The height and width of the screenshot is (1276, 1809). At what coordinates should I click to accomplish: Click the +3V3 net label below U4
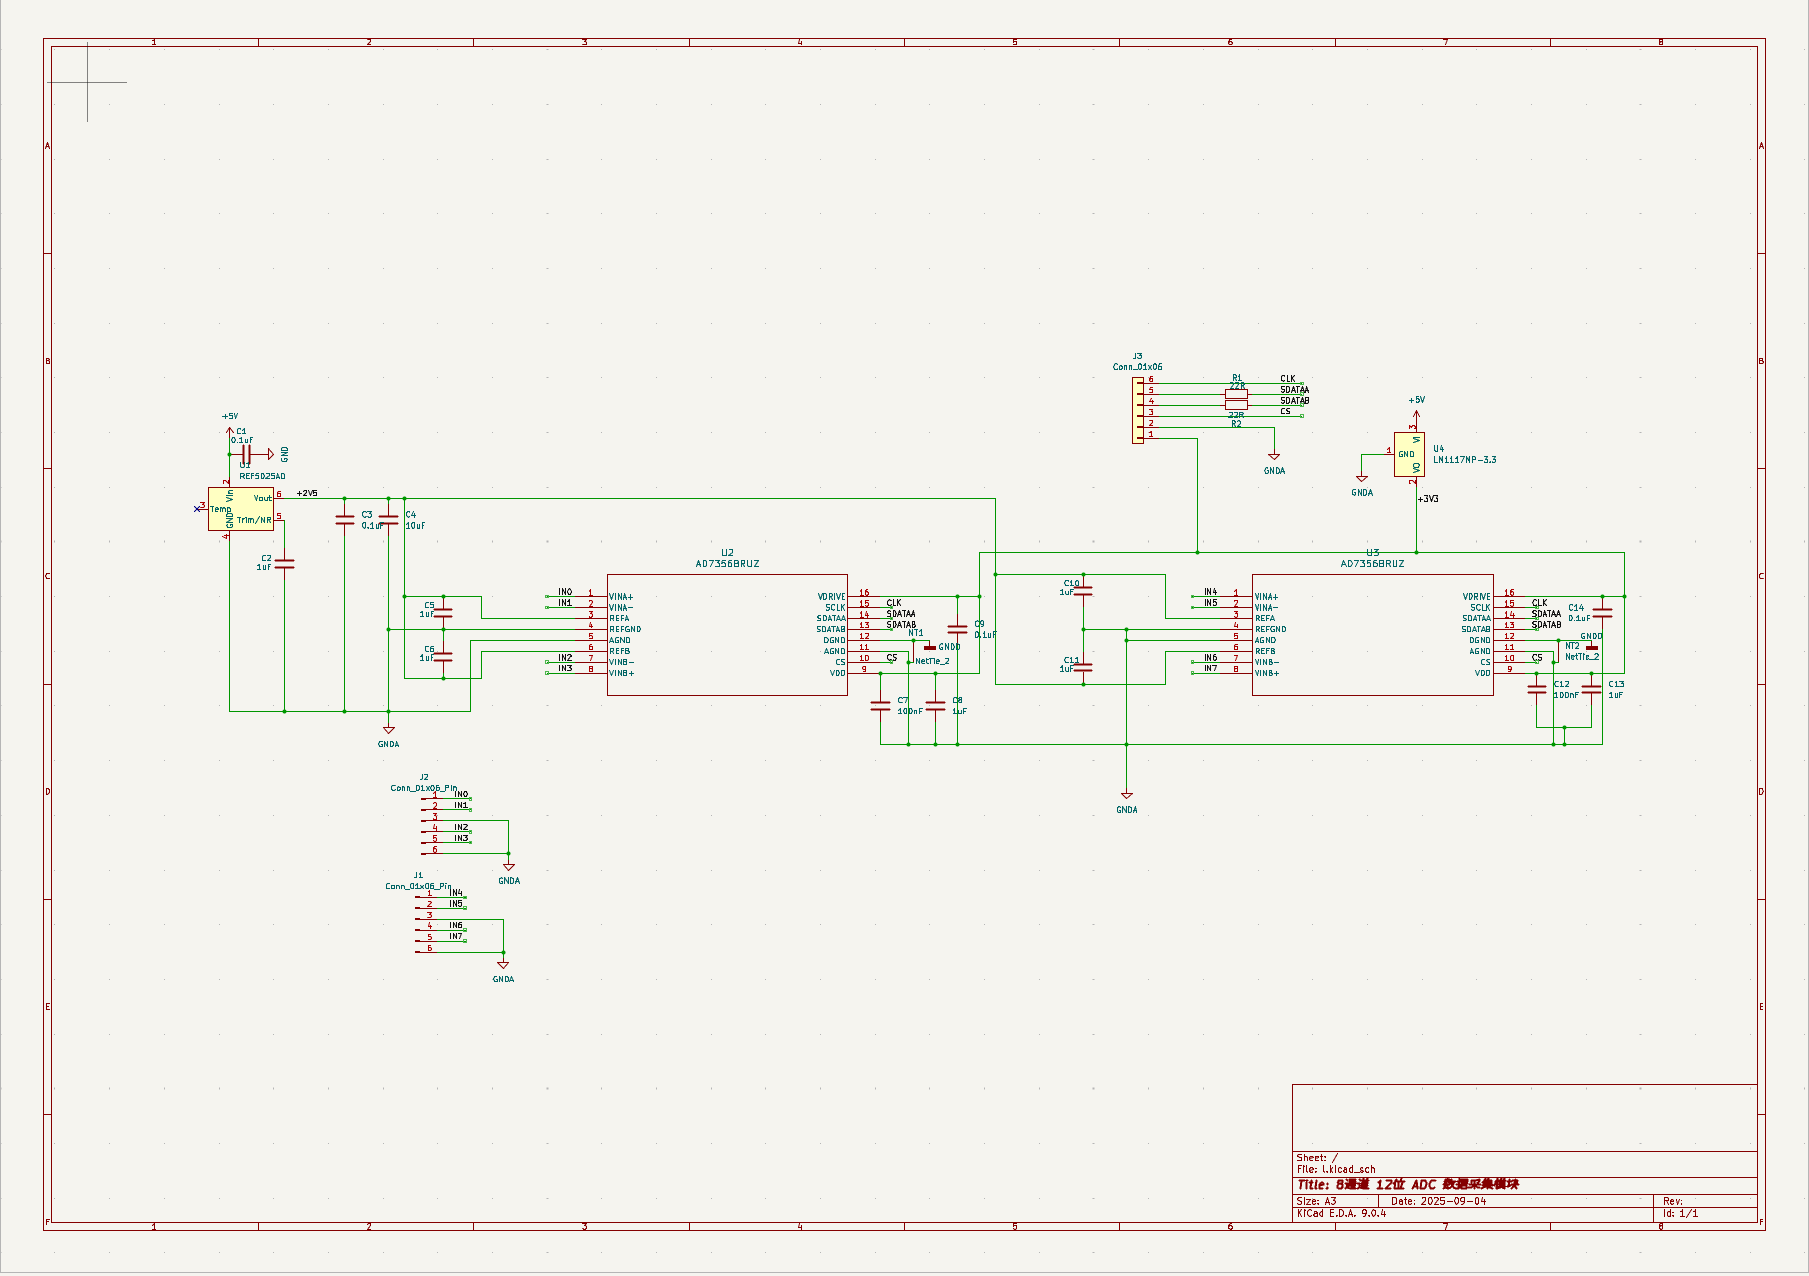[x=1428, y=498]
